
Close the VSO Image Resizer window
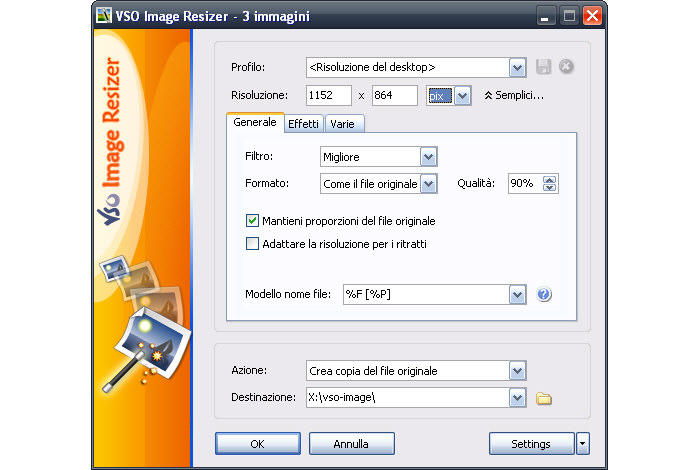(x=592, y=17)
